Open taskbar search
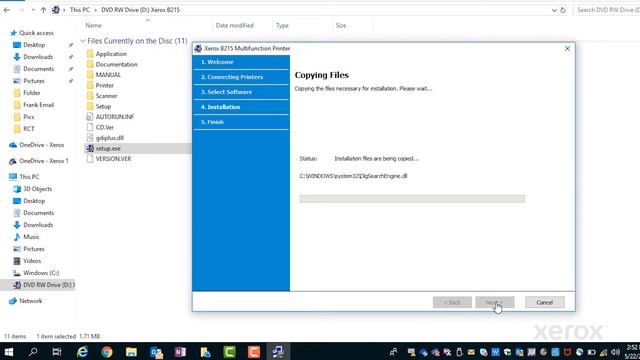Screen dimensions: 640x360 point(33,352)
